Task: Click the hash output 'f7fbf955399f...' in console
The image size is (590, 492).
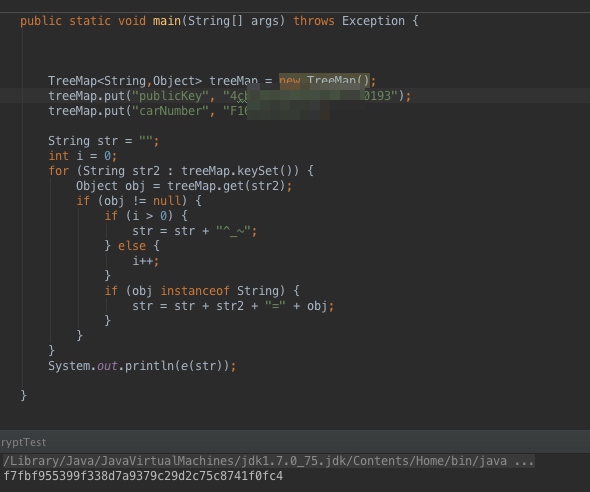Action: click(x=143, y=476)
